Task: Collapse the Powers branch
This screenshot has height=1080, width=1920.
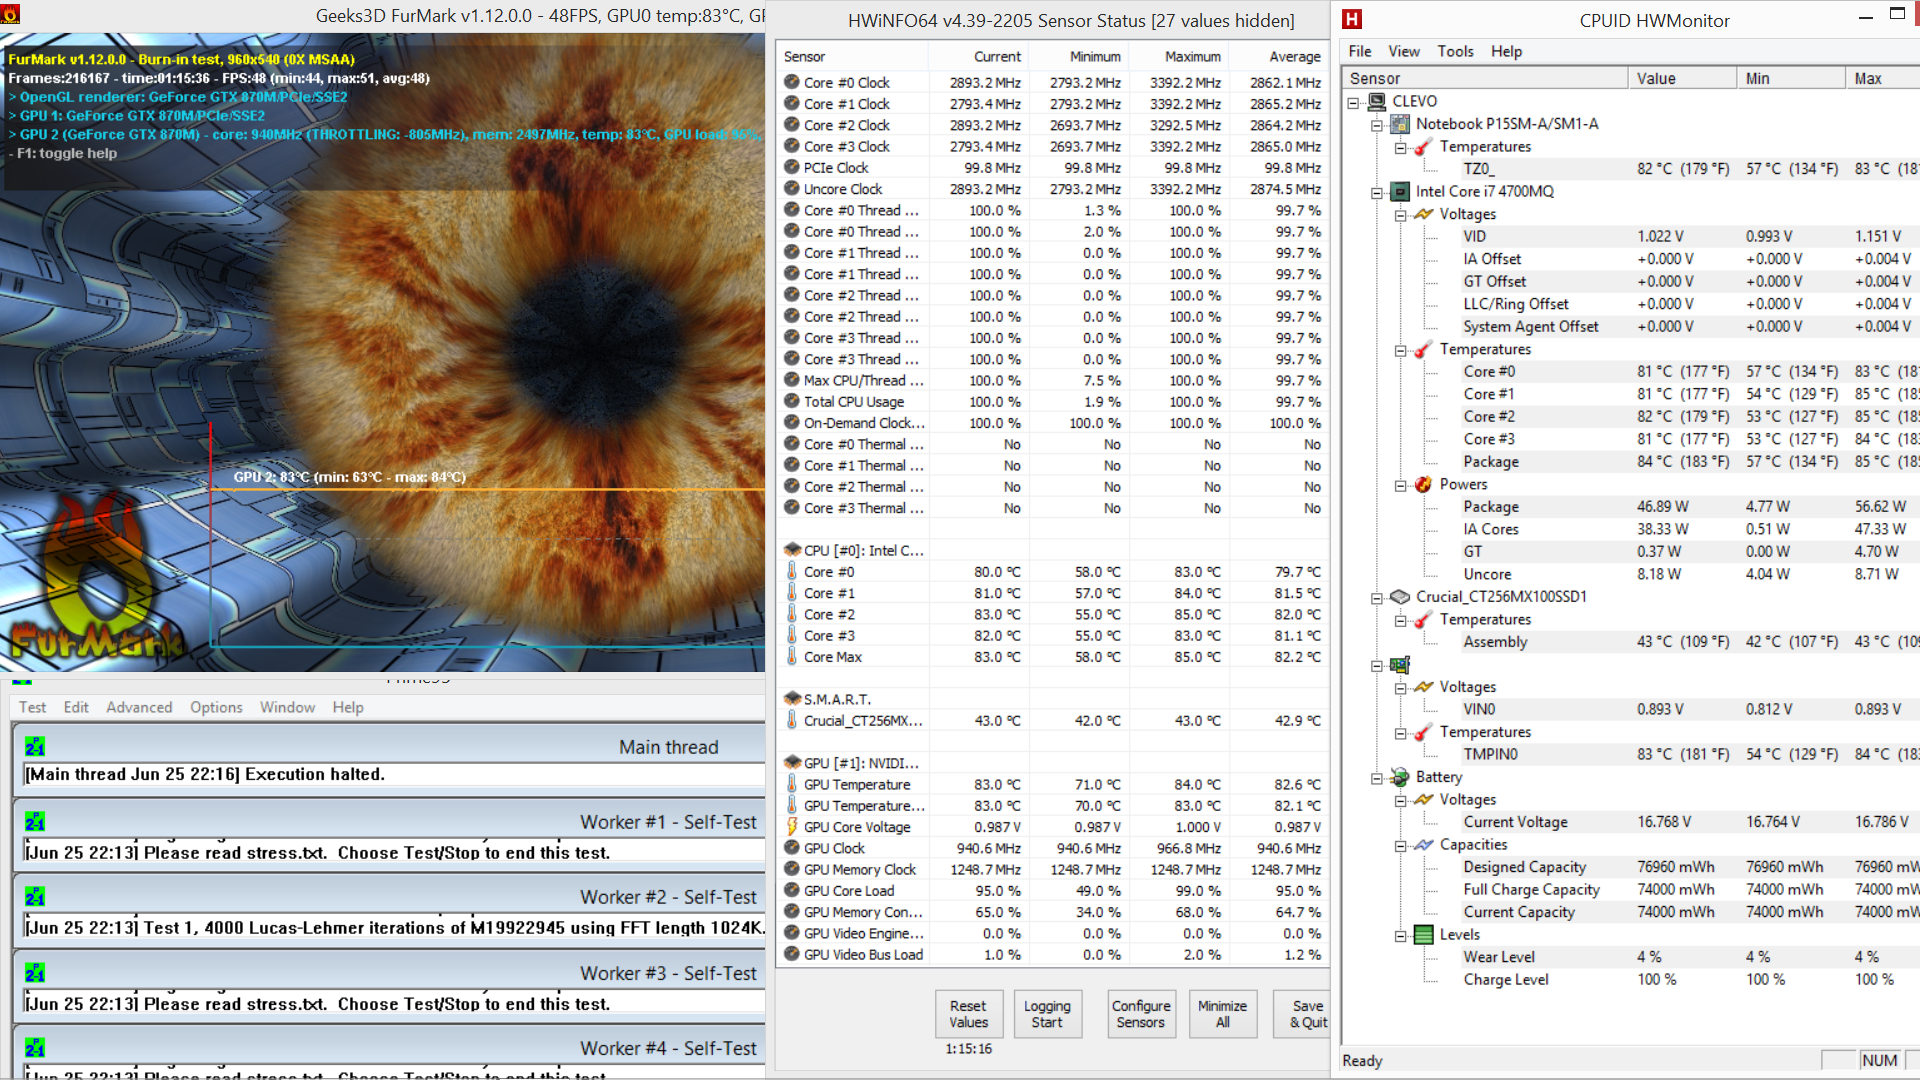Action: (1400, 485)
